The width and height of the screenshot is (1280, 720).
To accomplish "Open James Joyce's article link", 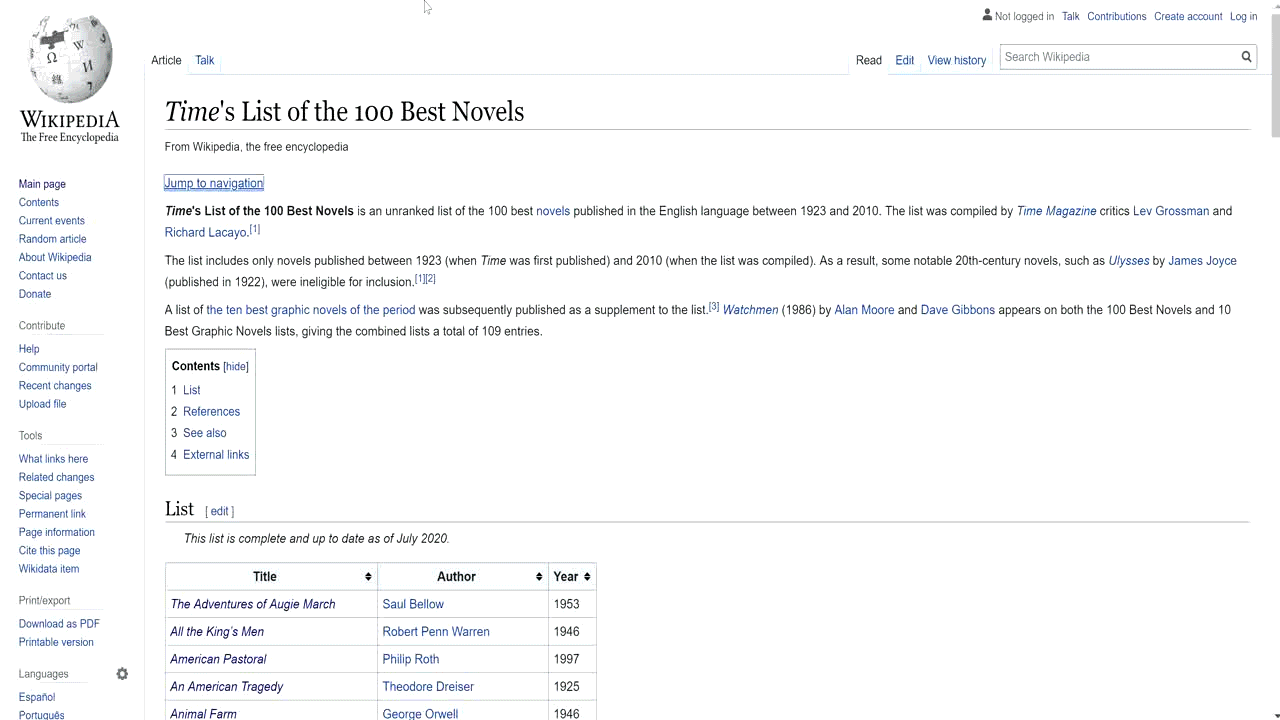I will click(x=1202, y=261).
